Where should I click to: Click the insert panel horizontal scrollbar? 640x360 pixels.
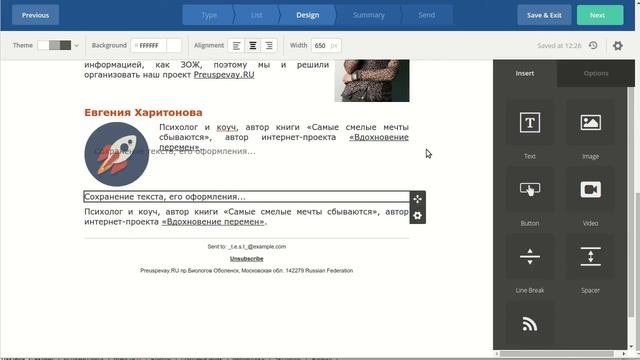556,353
